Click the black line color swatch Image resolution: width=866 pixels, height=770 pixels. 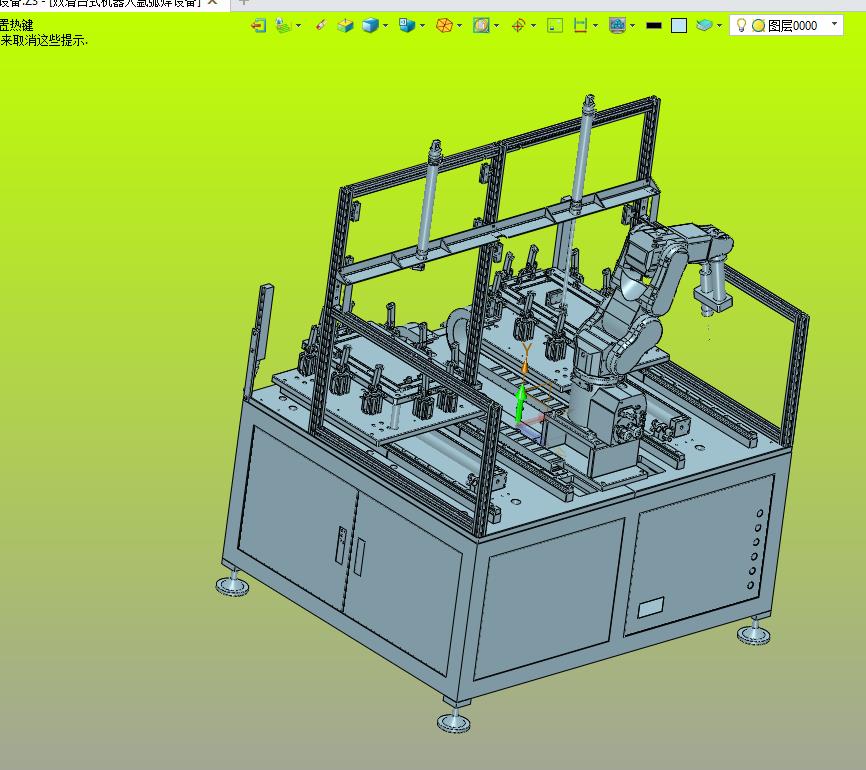click(x=654, y=25)
